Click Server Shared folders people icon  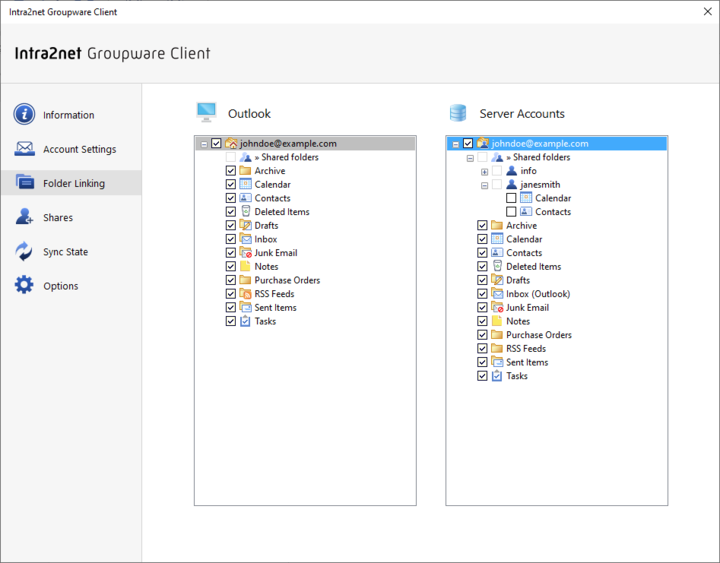click(497, 157)
